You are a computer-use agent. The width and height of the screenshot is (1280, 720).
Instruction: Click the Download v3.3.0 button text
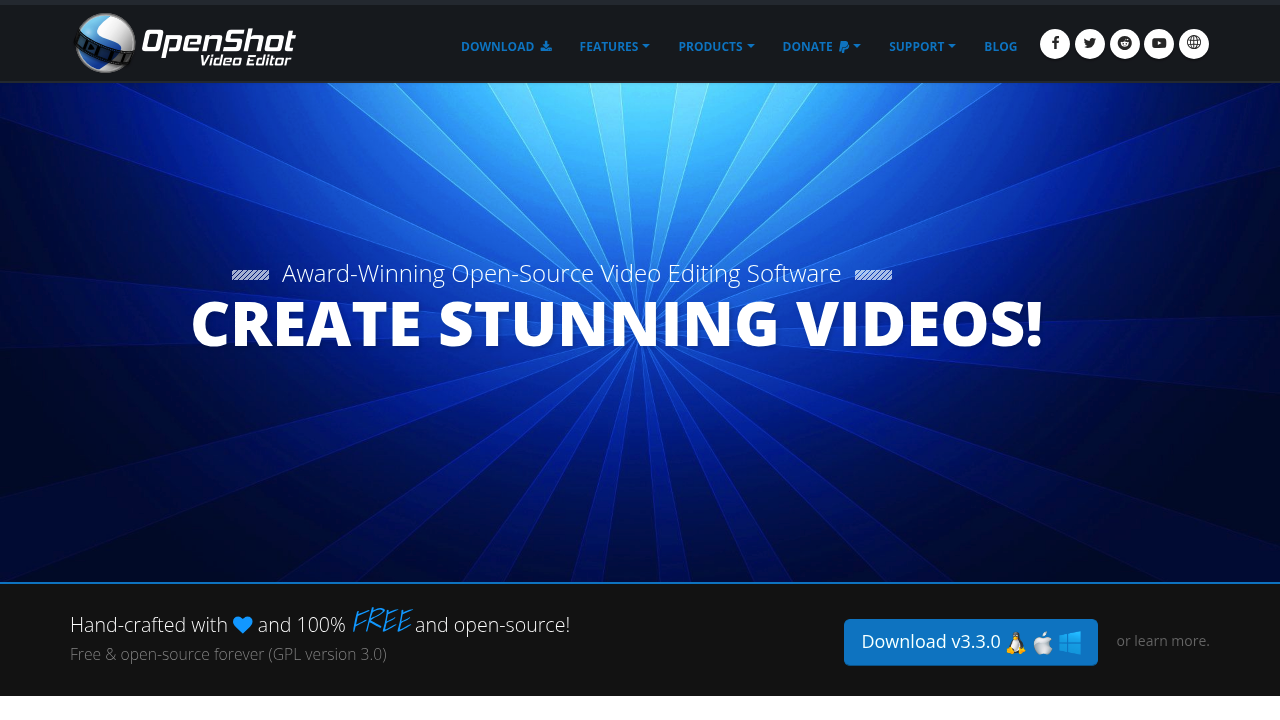tap(931, 642)
